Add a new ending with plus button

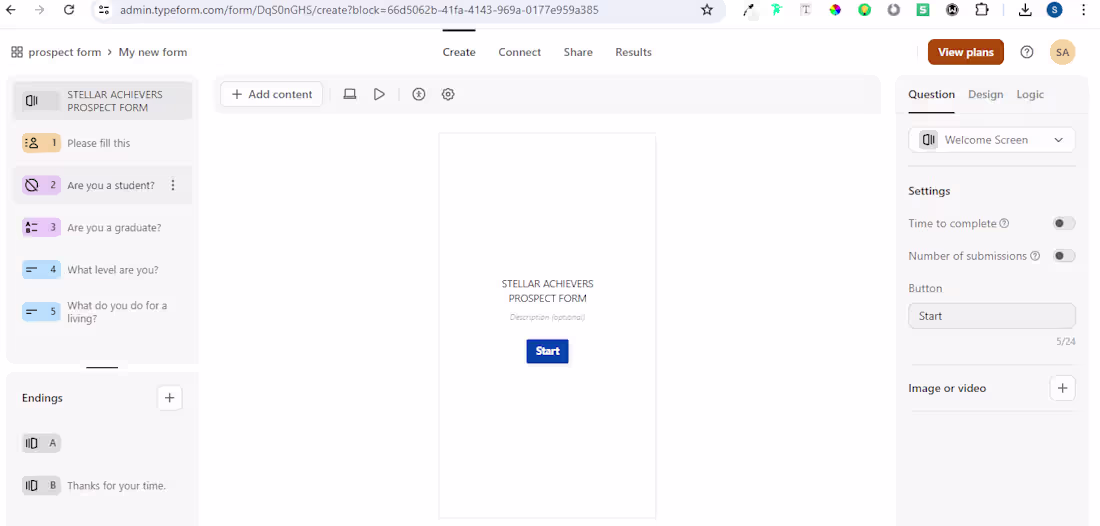coord(169,398)
